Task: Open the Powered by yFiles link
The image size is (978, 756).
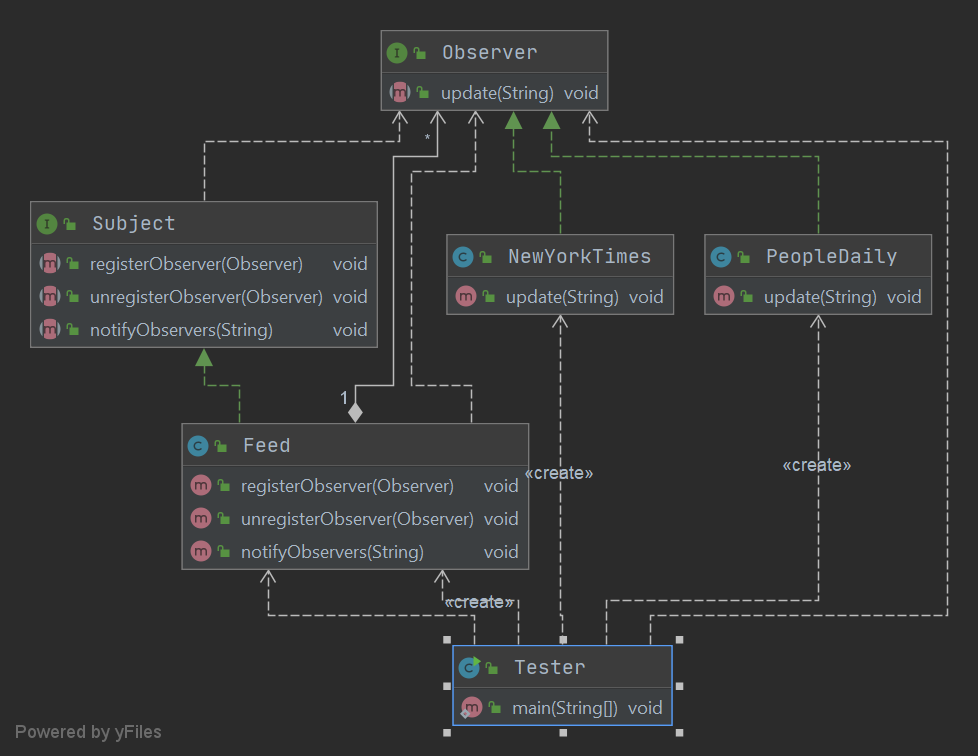Action: [88, 731]
